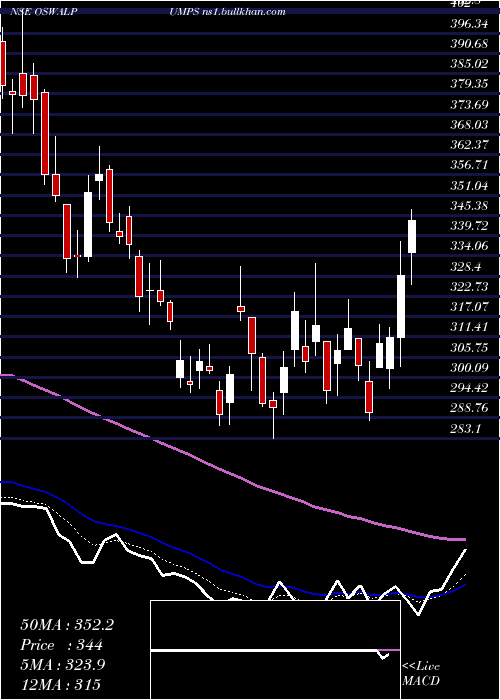Click the 334.06 price axis label

point(469,246)
